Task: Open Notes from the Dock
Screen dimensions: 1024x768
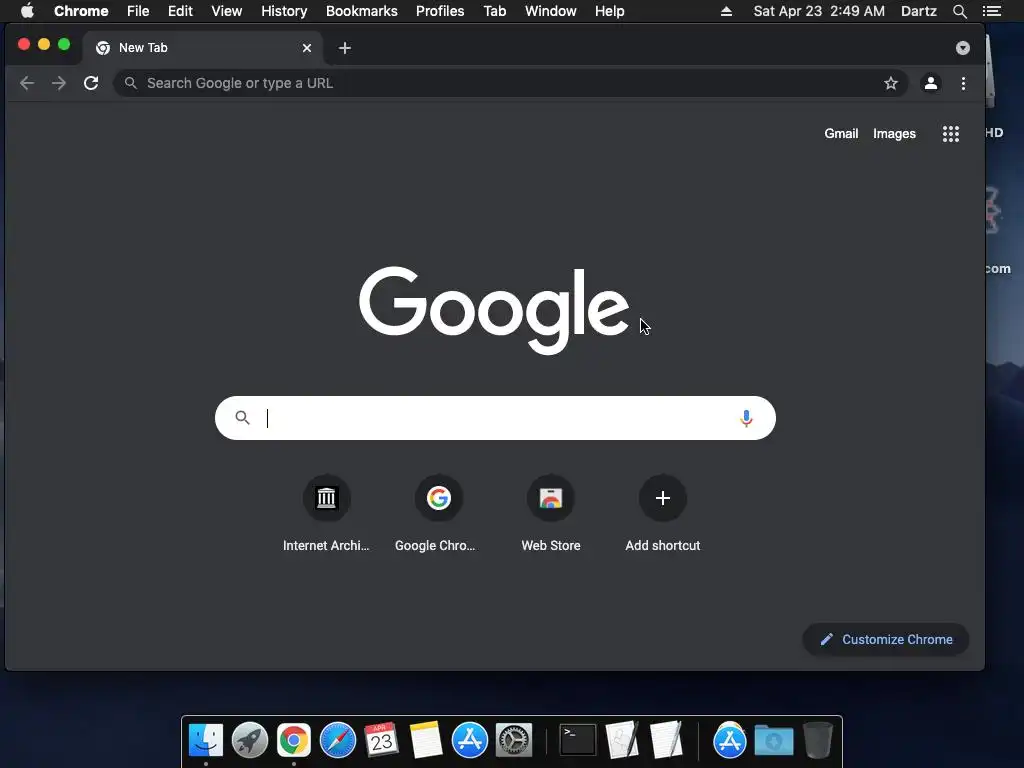Action: [x=426, y=741]
